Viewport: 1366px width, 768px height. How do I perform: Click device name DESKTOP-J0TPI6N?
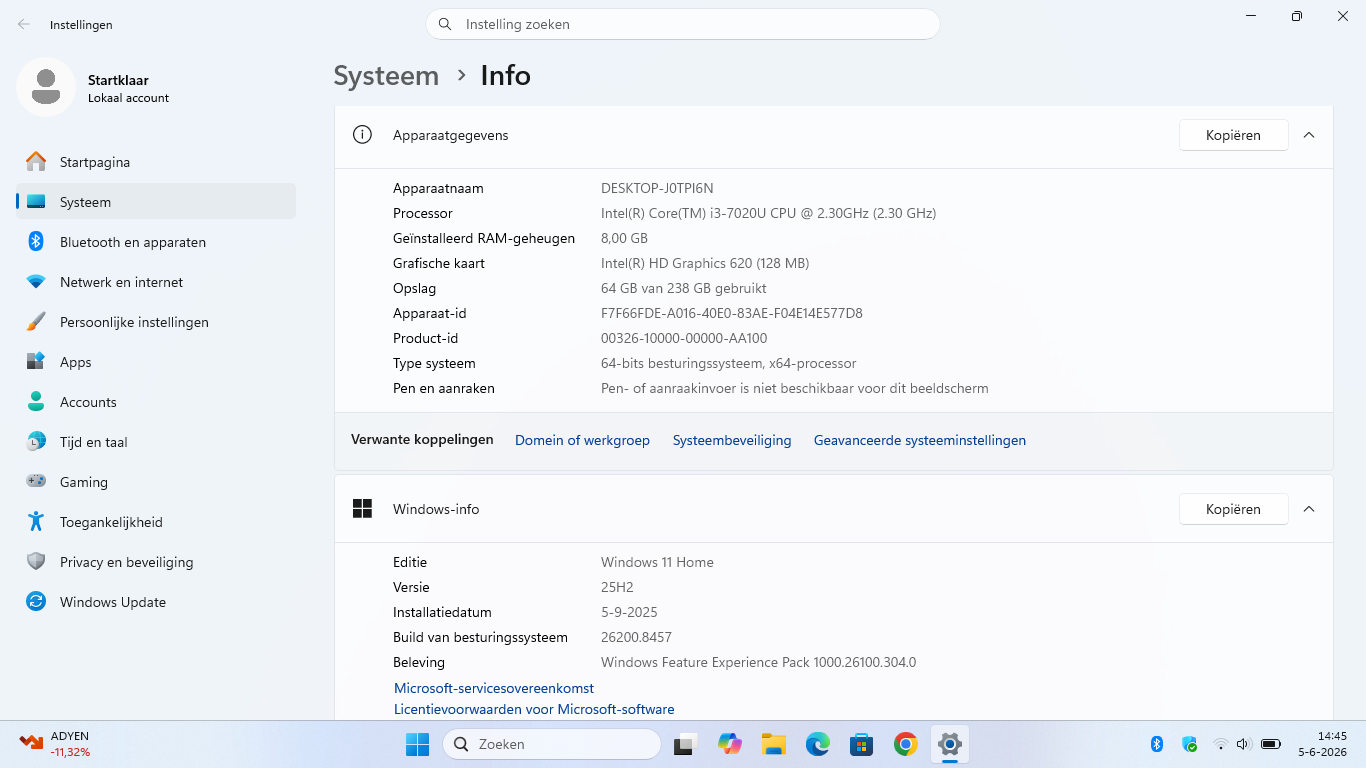[657, 188]
